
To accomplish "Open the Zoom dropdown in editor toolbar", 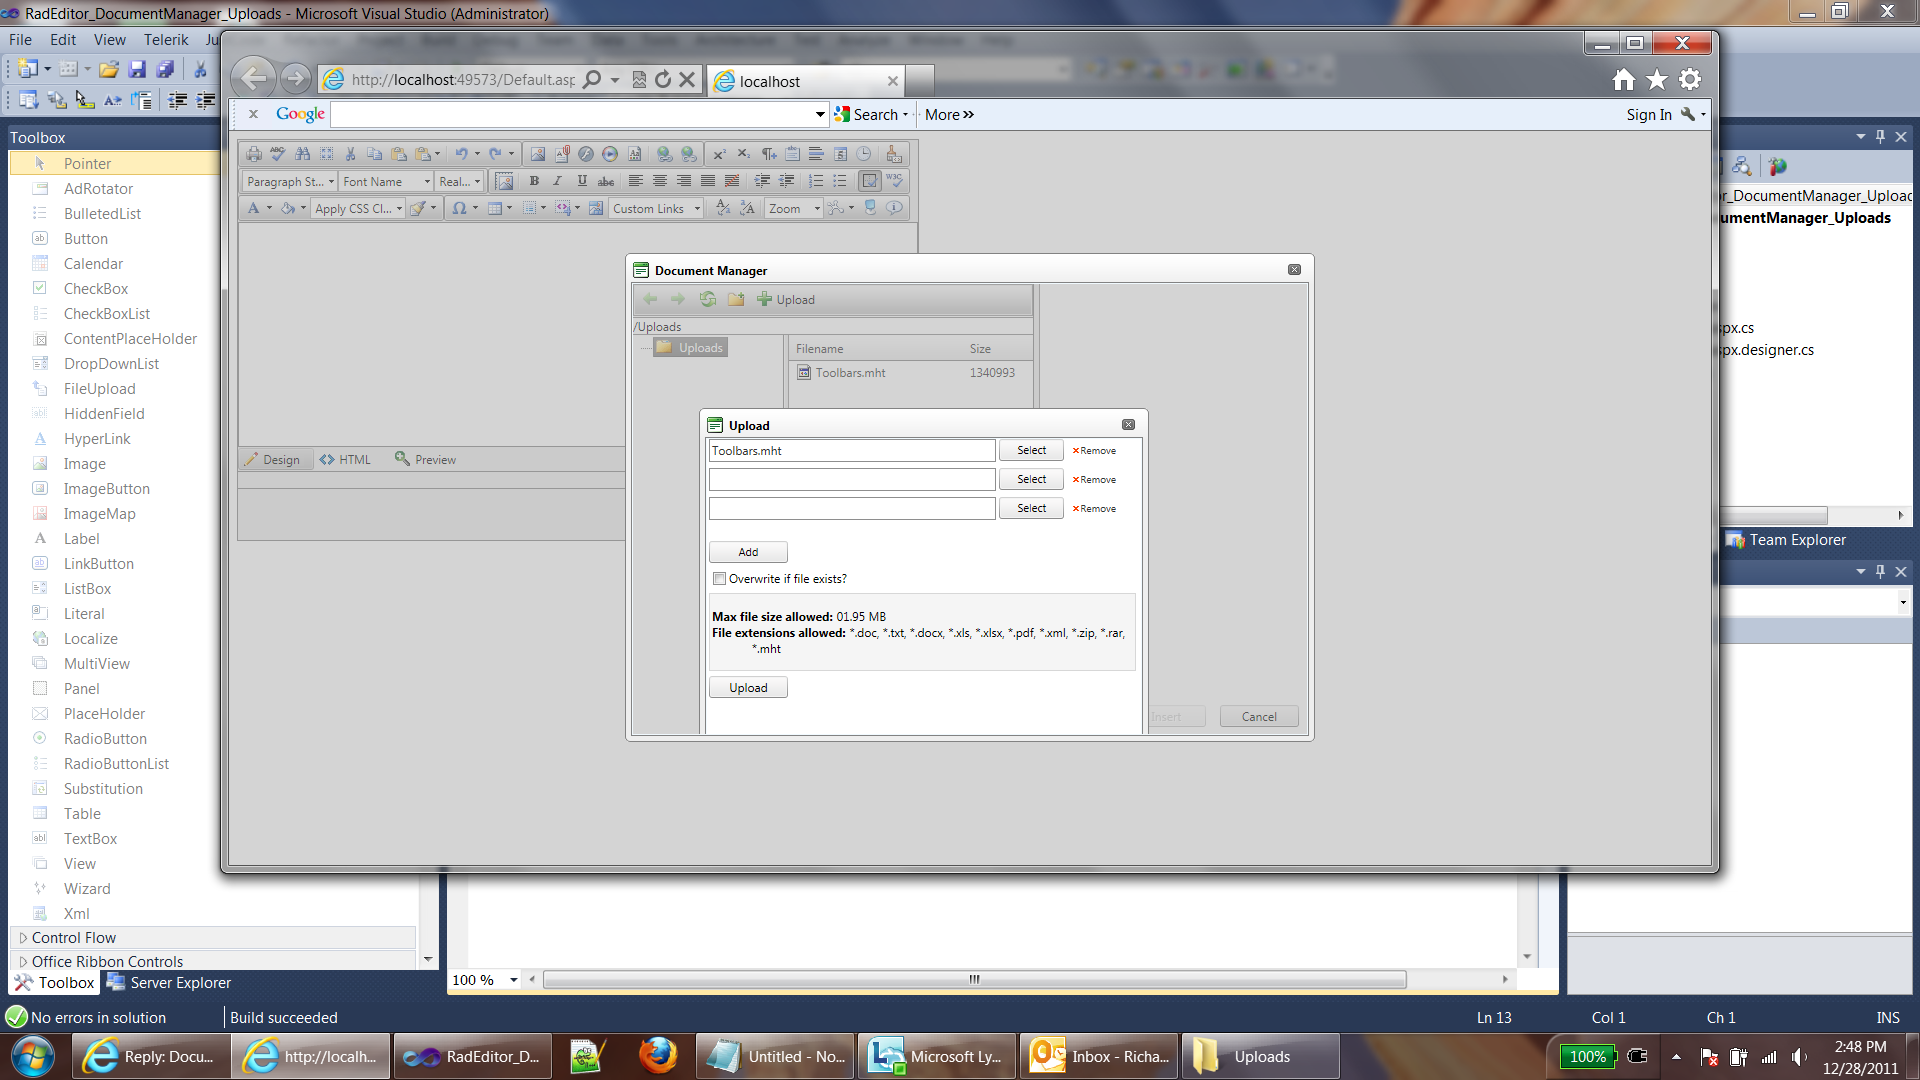I will click(x=794, y=208).
